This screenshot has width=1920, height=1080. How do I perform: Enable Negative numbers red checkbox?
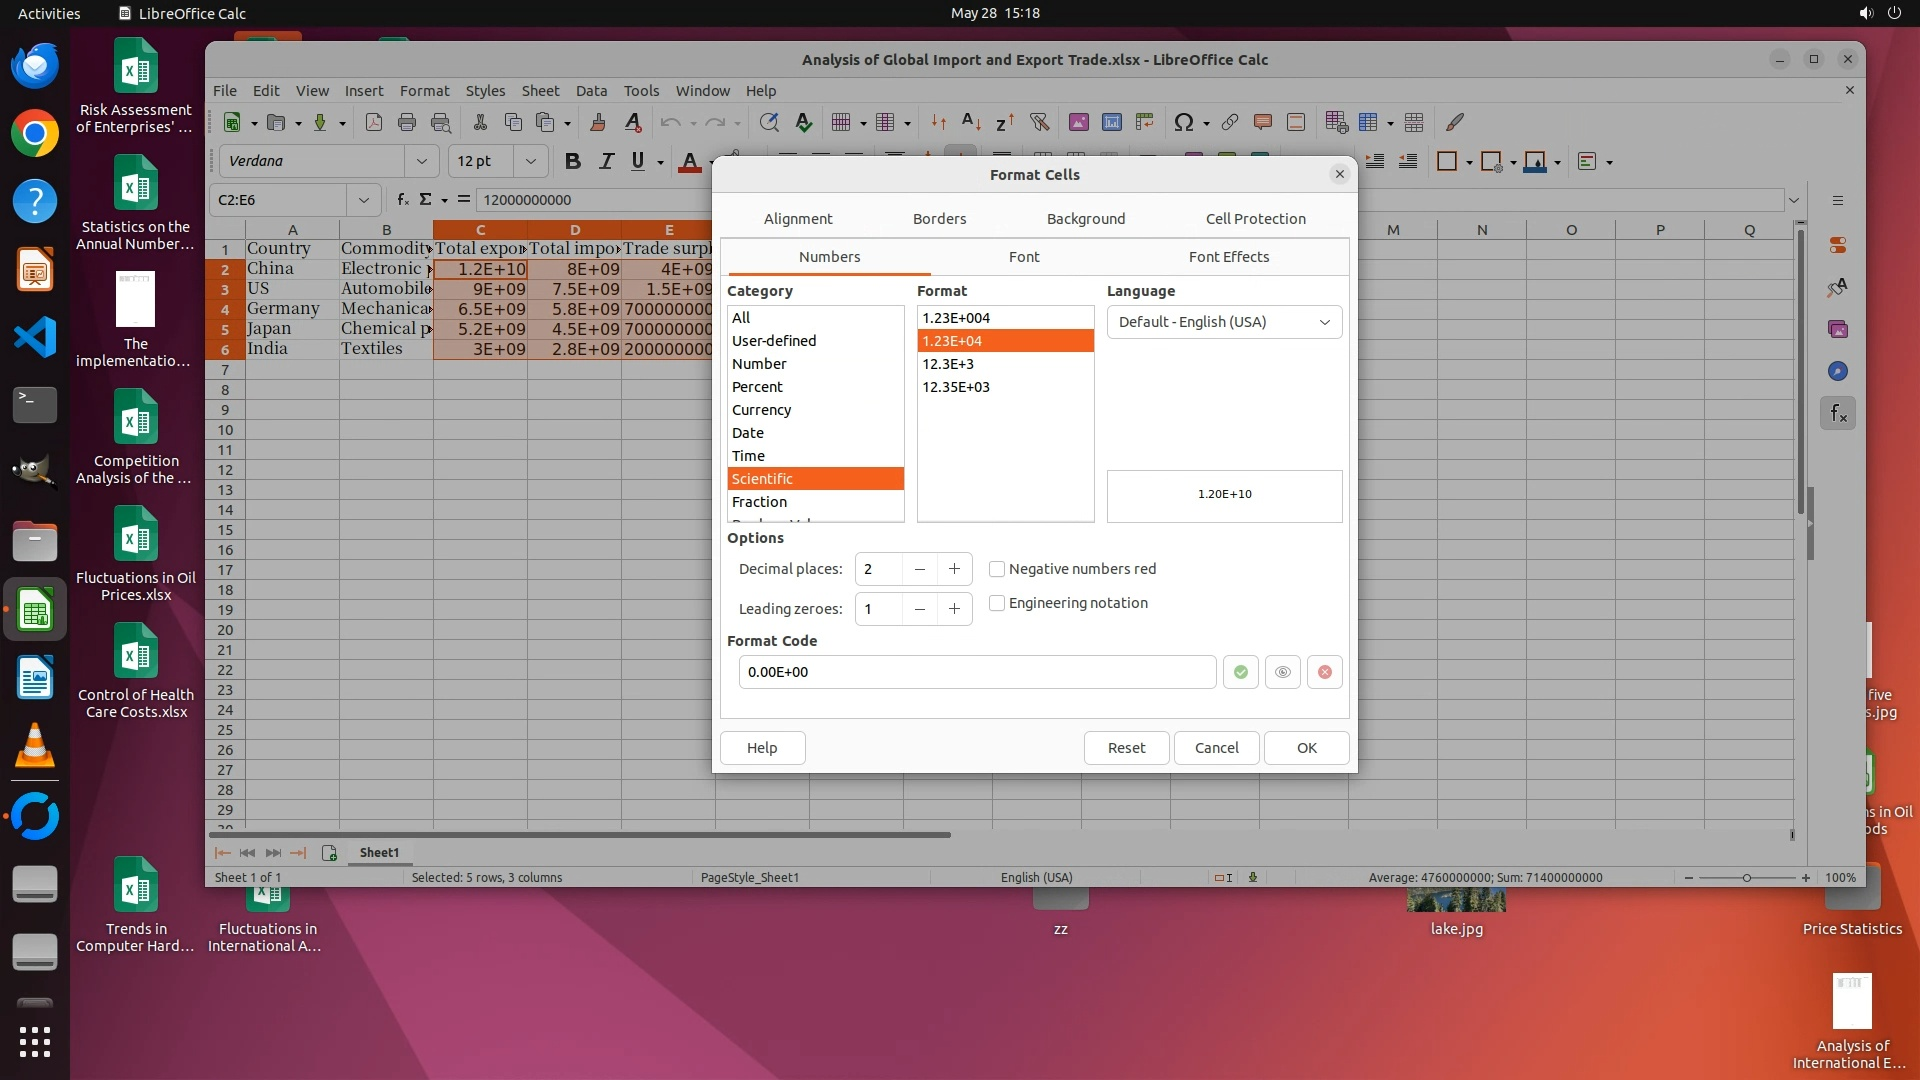click(x=997, y=569)
